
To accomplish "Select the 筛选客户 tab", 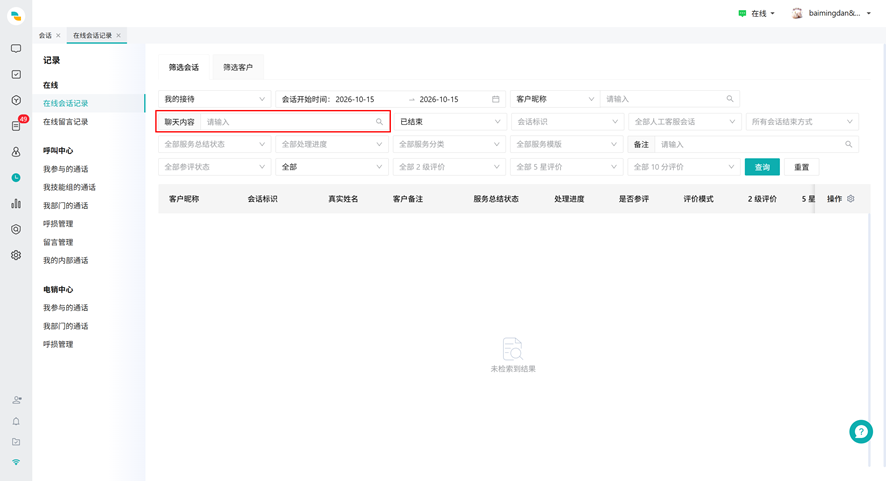I will point(238,67).
